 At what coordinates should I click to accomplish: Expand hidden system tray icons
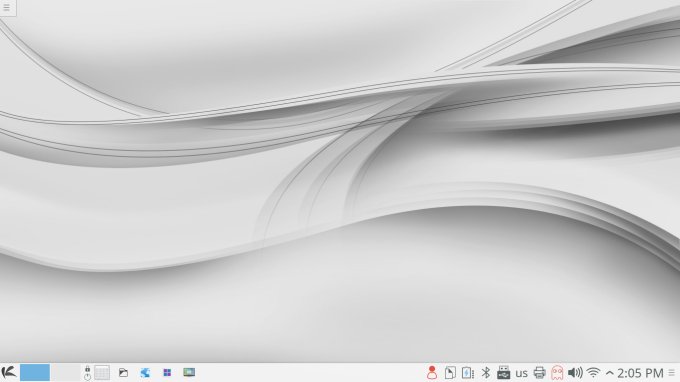609,373
